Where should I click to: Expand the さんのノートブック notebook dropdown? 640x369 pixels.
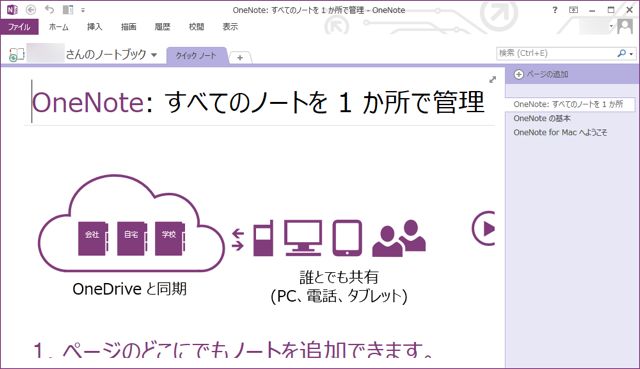[154, 55]
